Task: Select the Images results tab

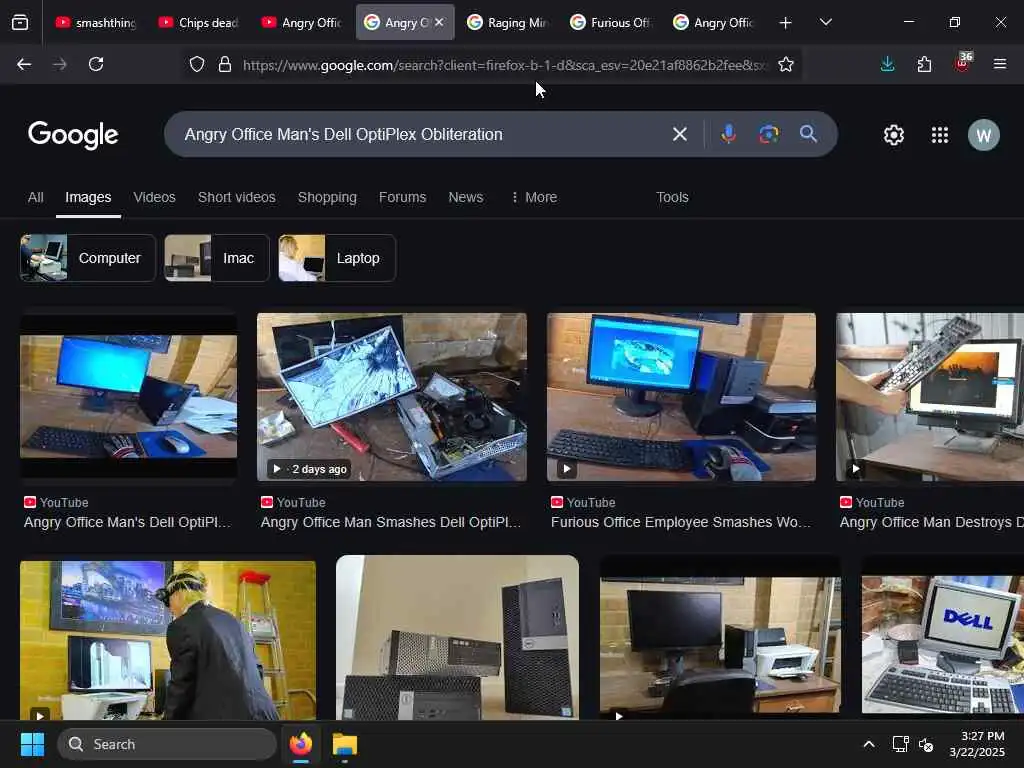Action: 88,197
